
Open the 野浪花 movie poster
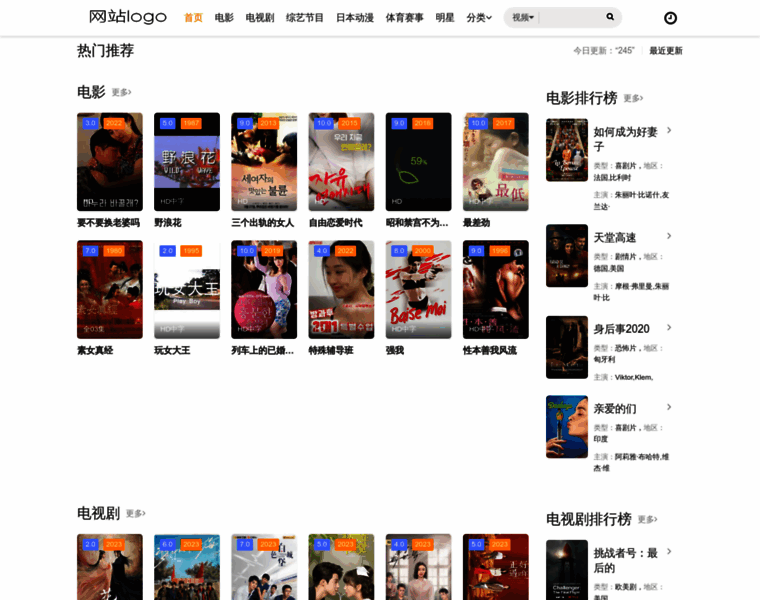click(x=187, y=162)
